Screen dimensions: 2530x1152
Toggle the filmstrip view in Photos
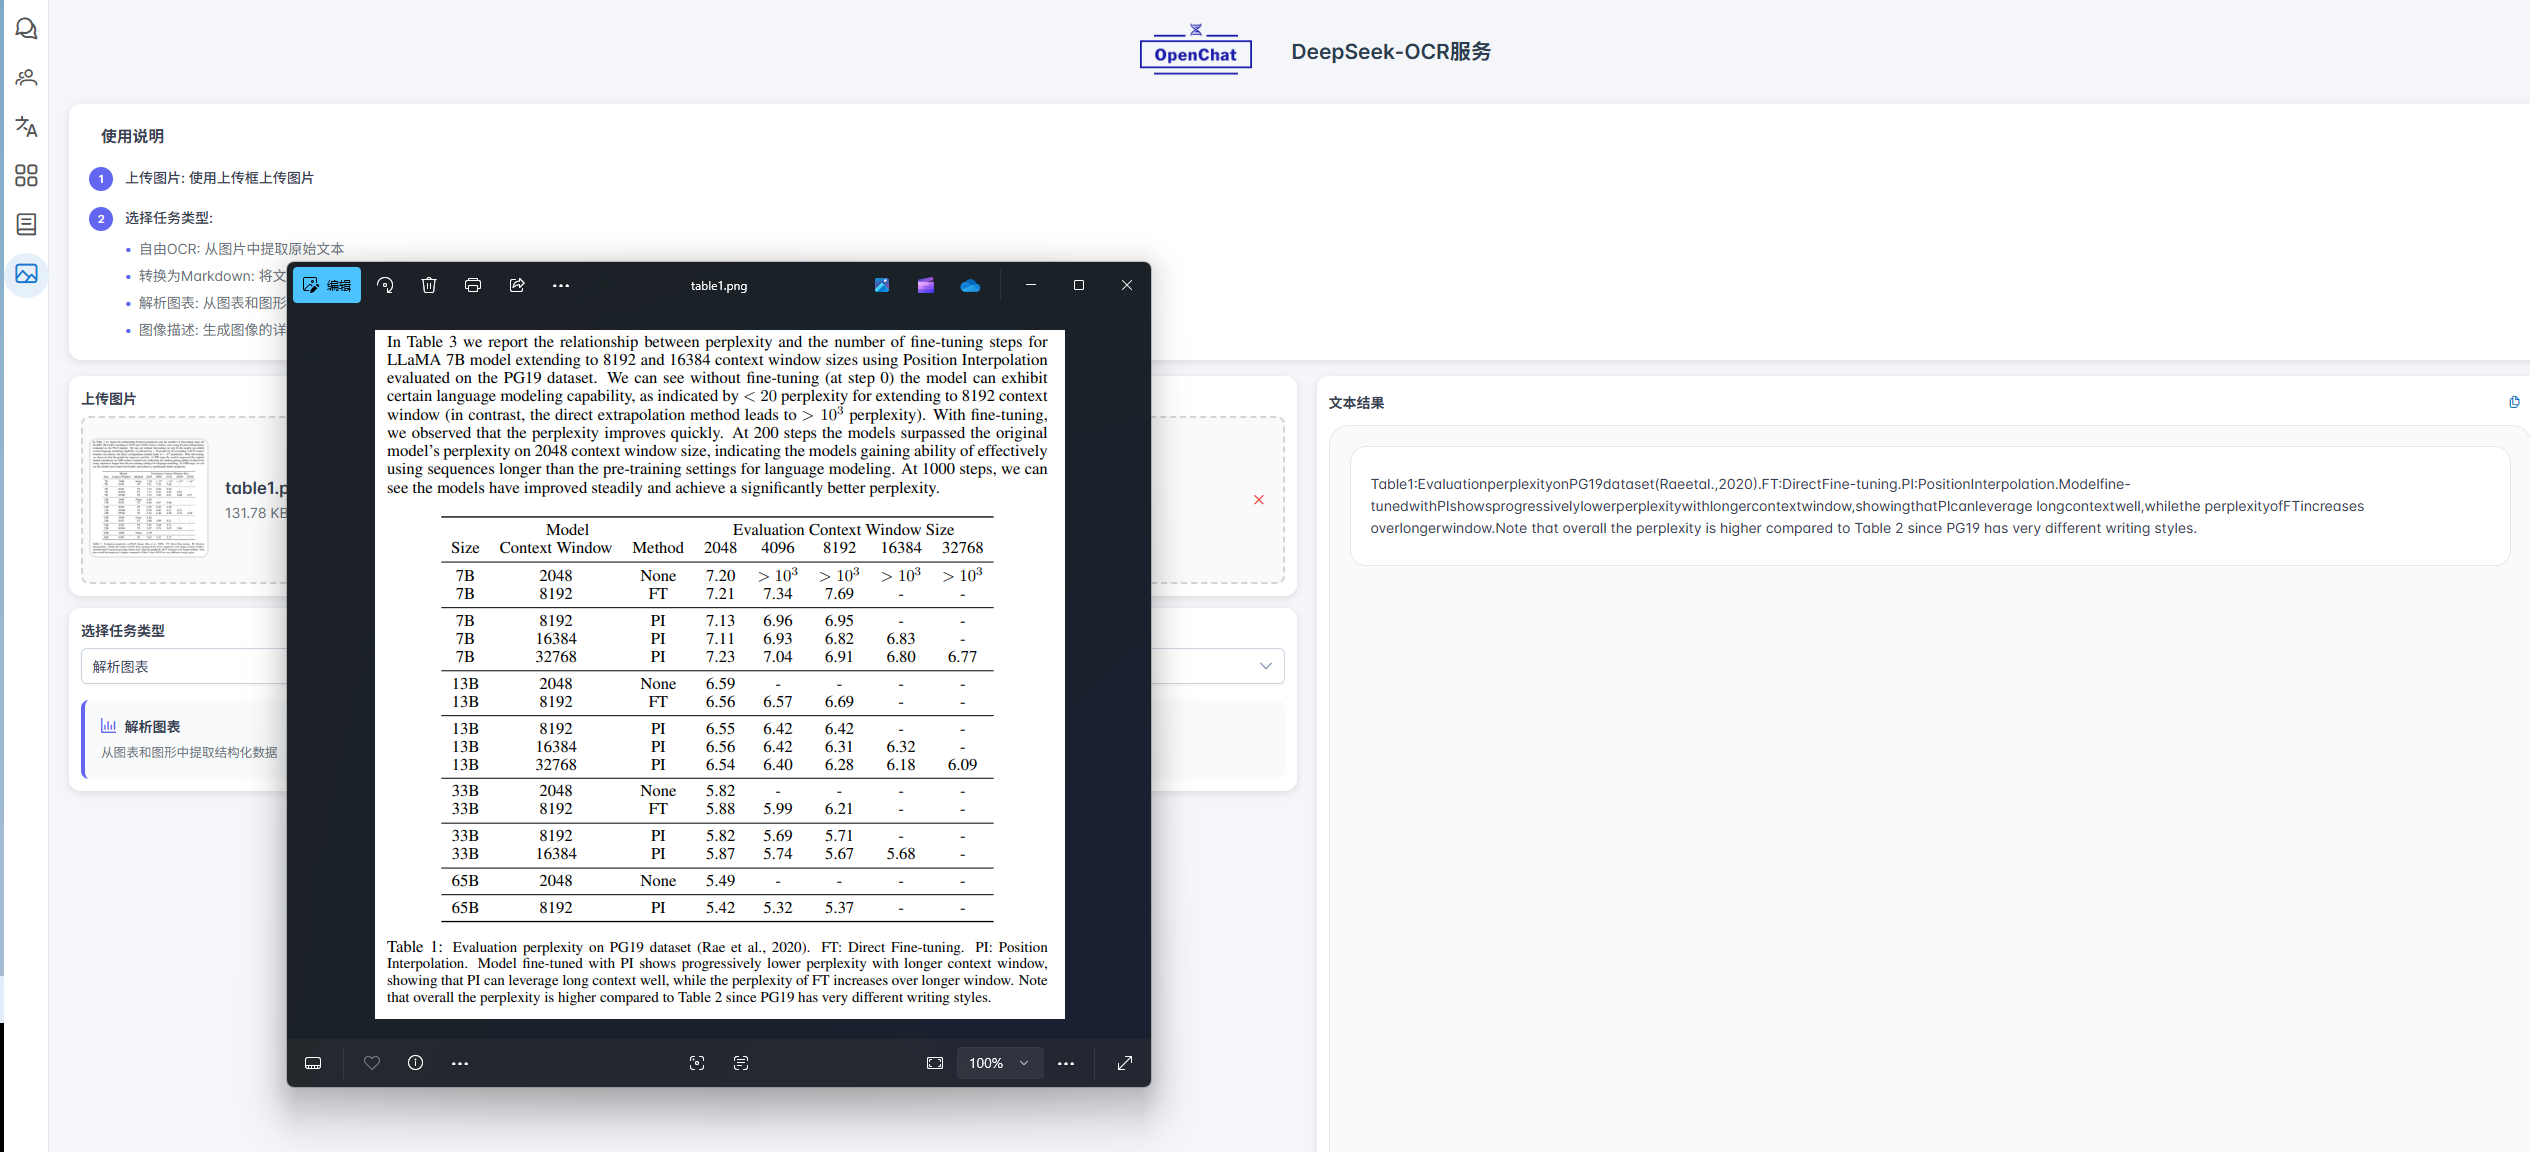click(313, 1063)
